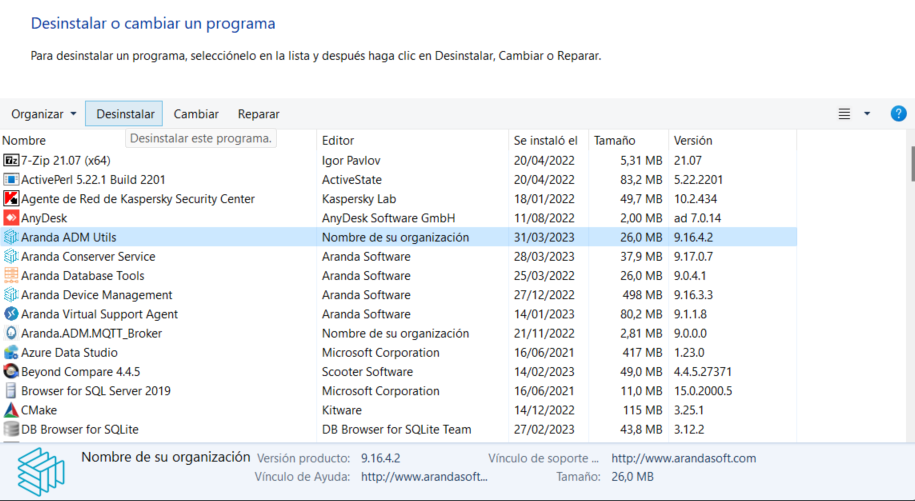The width and height of the screenshot is (915, 501).
Task: Click the Aranda Device Management icon
Action: 11,295
